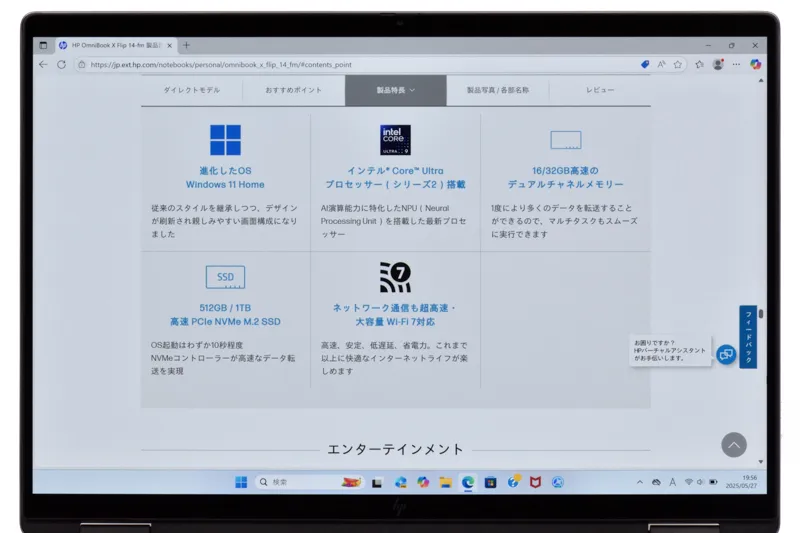Switch to the レビュー tab
800x533 pixels.
pos(599,90)
